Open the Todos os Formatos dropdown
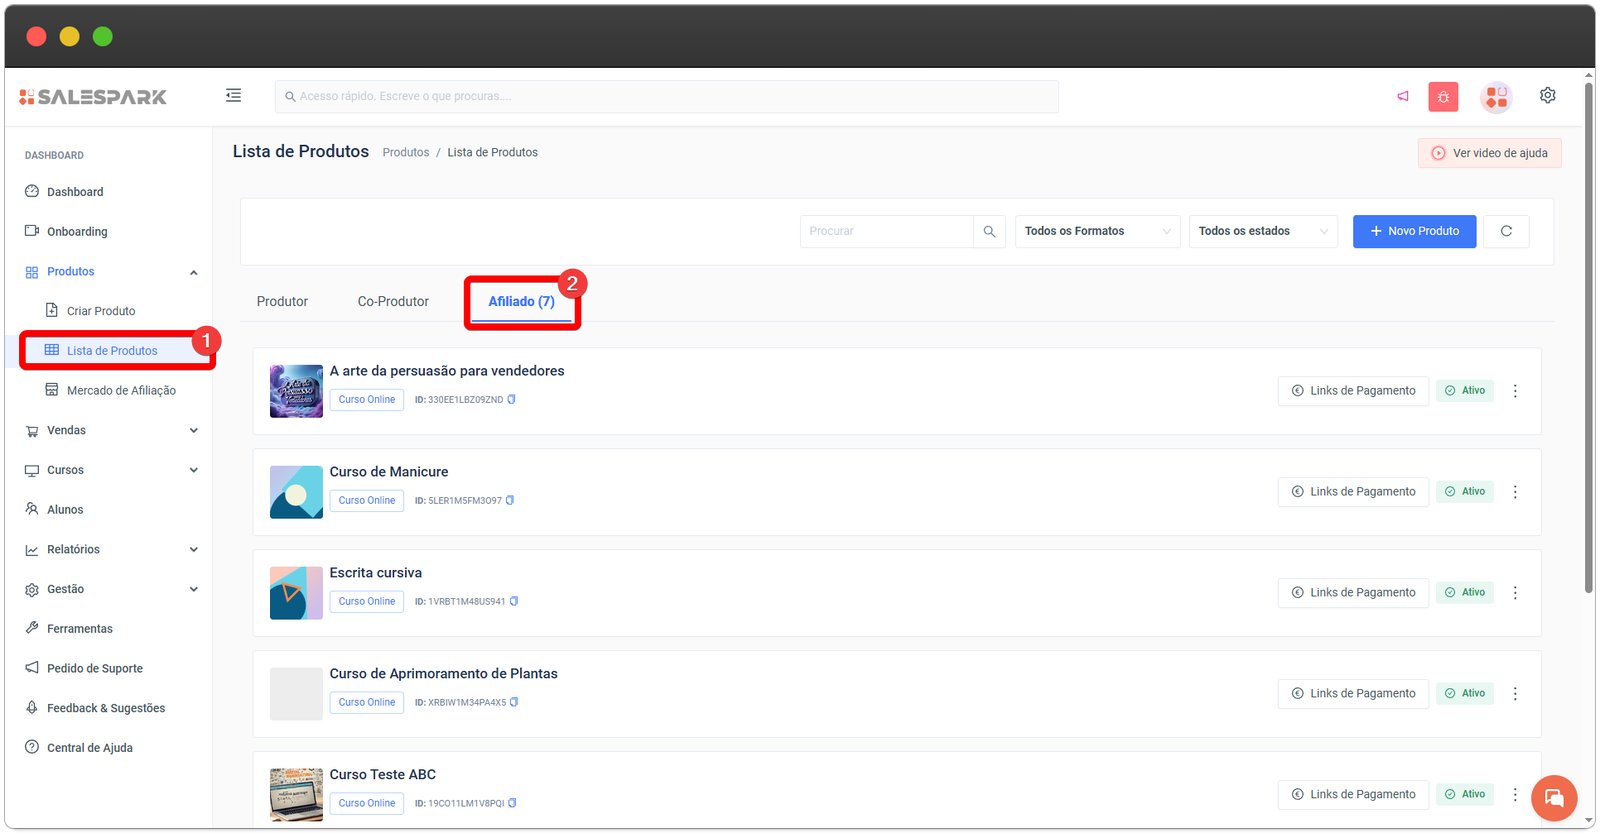This screenshot has width=1600, height=833. [1097, 231]
